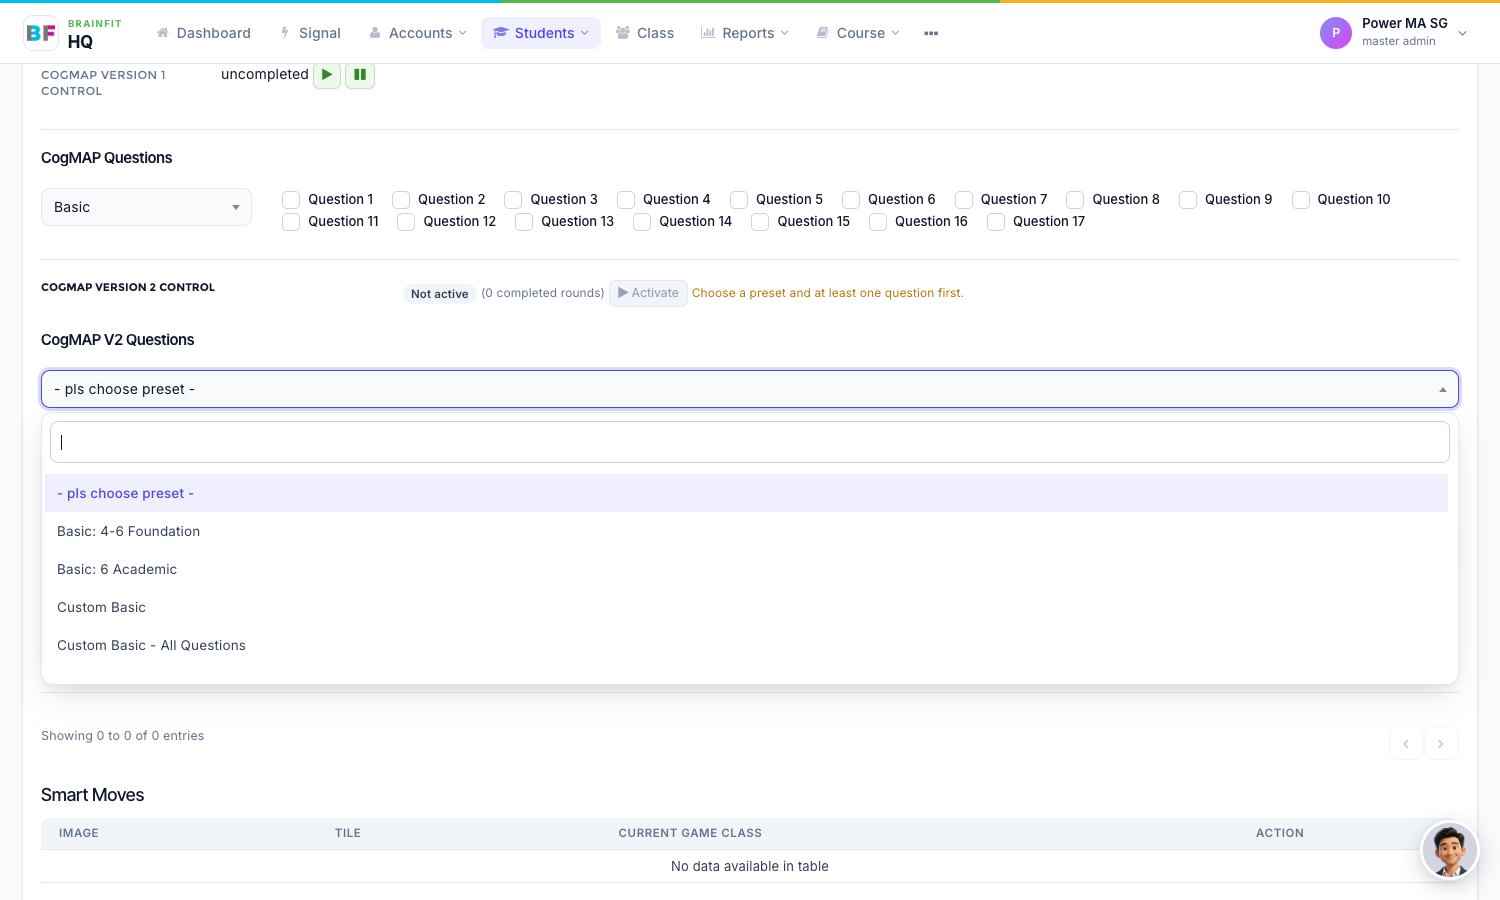
Task: Check the Question 15 checkbox
Action: (x=760, y=222)
